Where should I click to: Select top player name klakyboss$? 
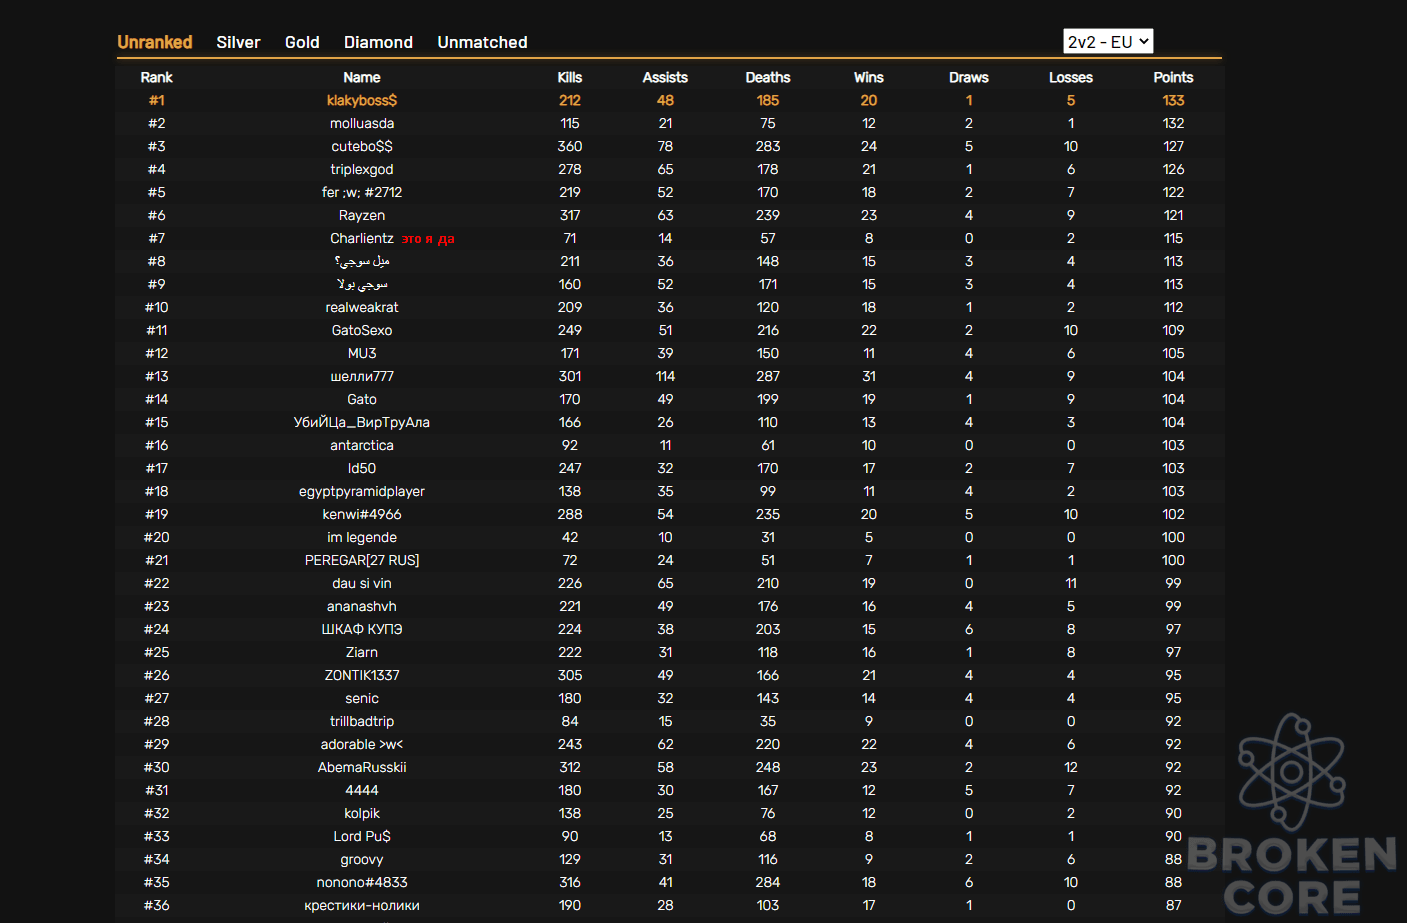coord(362,100)
